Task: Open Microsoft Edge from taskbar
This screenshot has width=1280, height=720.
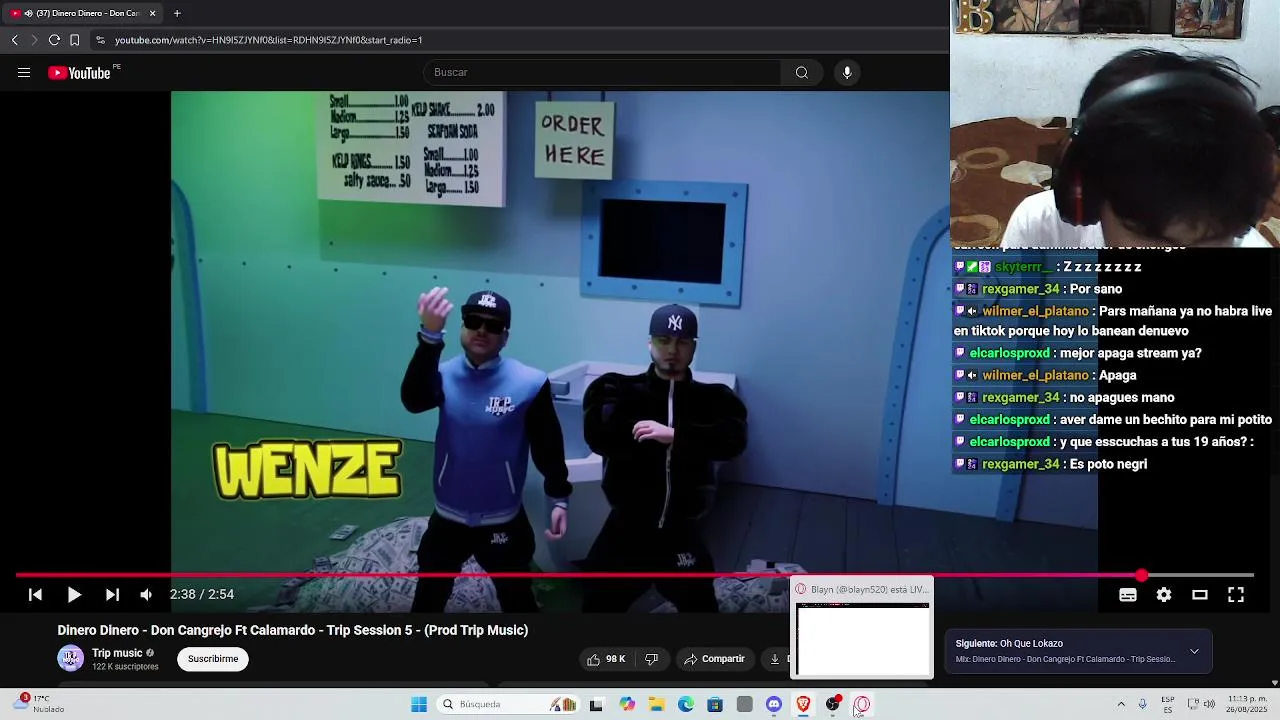Action: coord(686,704)
